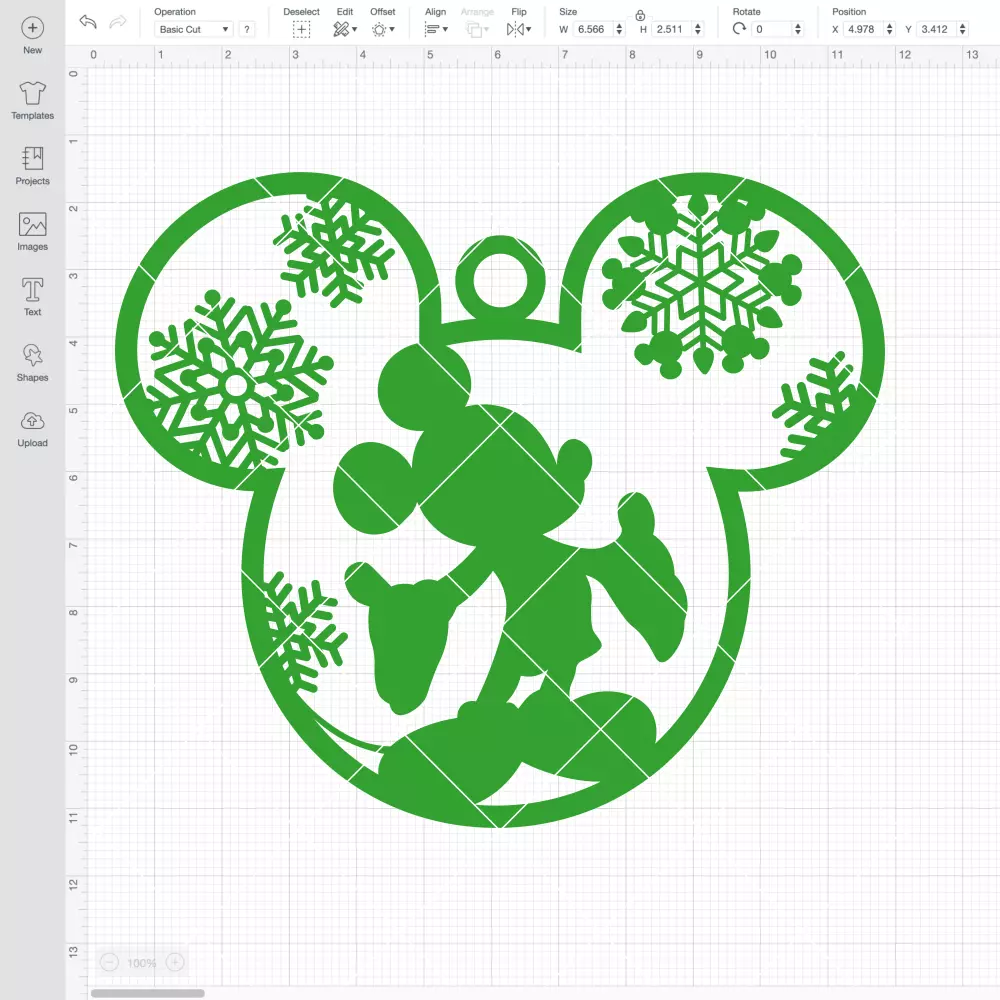This screenshot has height=1000, width=1000.
Task: Adjust the Width stepper arrows
Action: click(x=619, y=29)
